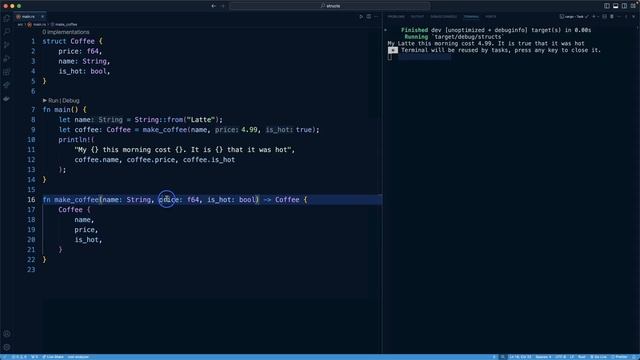Click 'String::from("Latte")' on line 8
Viewport: 640px width, 360px height.
pos(177,120)
